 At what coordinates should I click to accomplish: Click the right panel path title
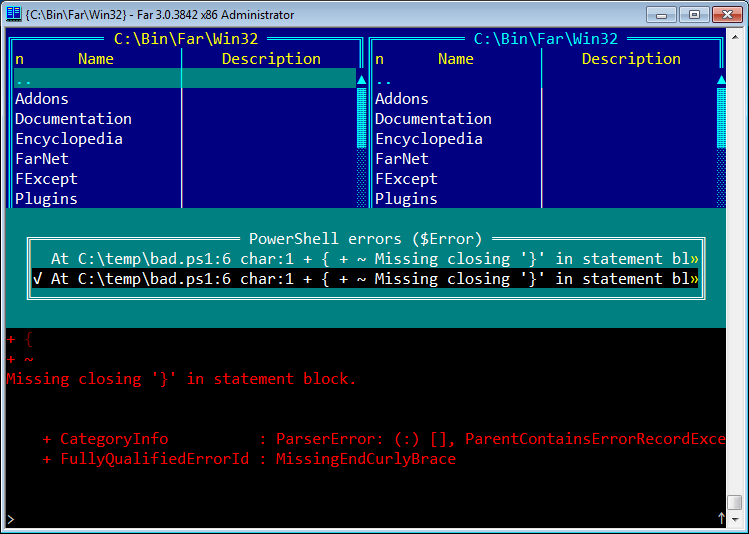(546, 39)
